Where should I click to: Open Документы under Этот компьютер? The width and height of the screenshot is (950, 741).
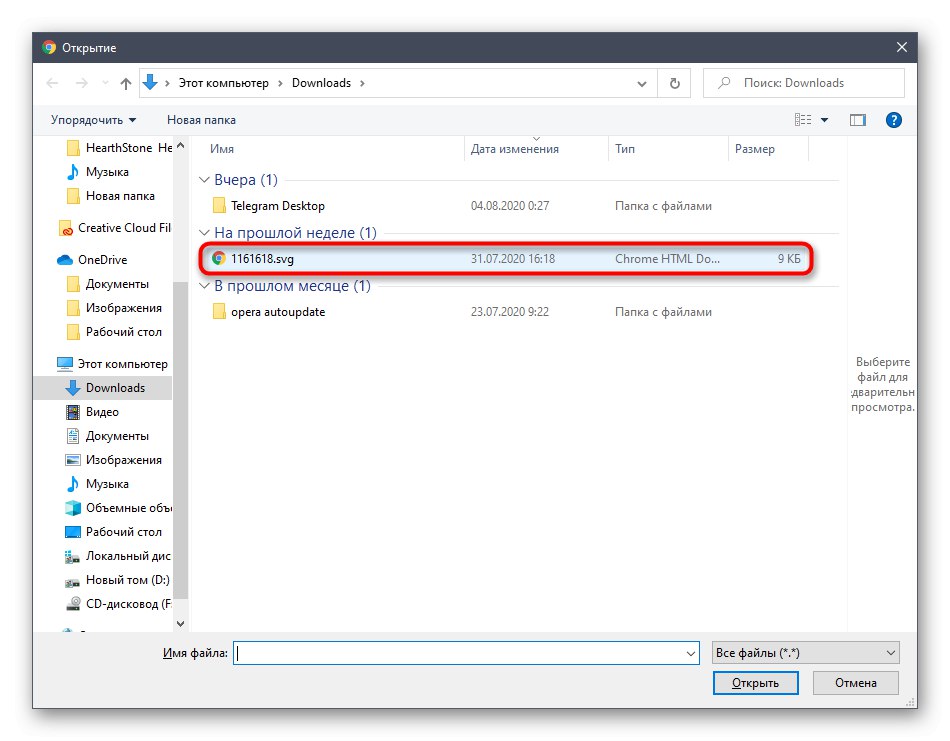pos(107,436)
